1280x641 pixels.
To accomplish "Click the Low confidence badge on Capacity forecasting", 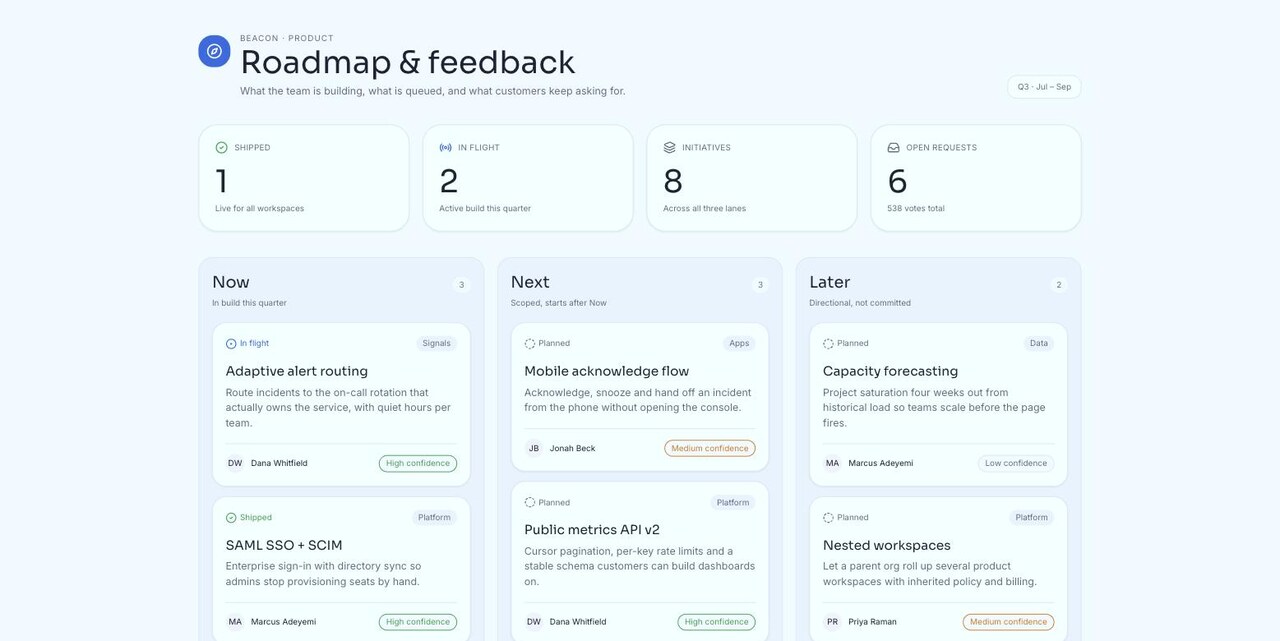I will tap(1016, 463).
